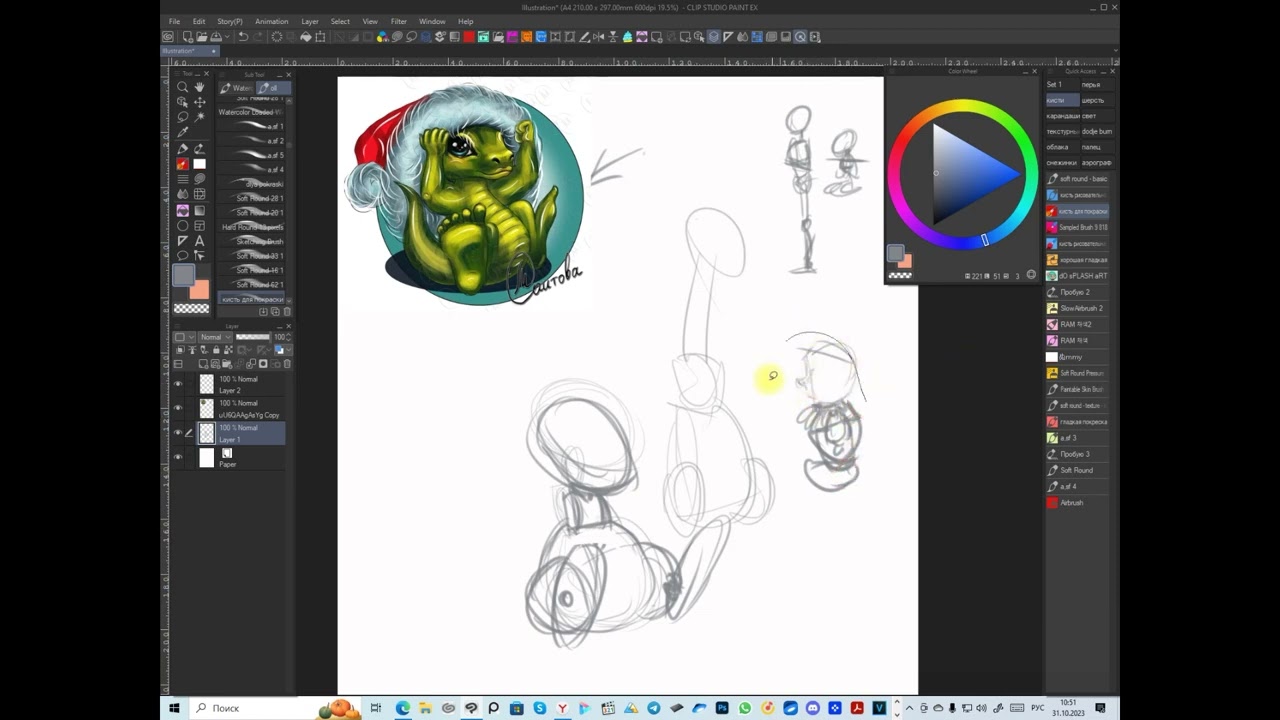Click the hue ring of the color wheel
The height and width of the screenshot is (720, 1280).
pos(961,107)
